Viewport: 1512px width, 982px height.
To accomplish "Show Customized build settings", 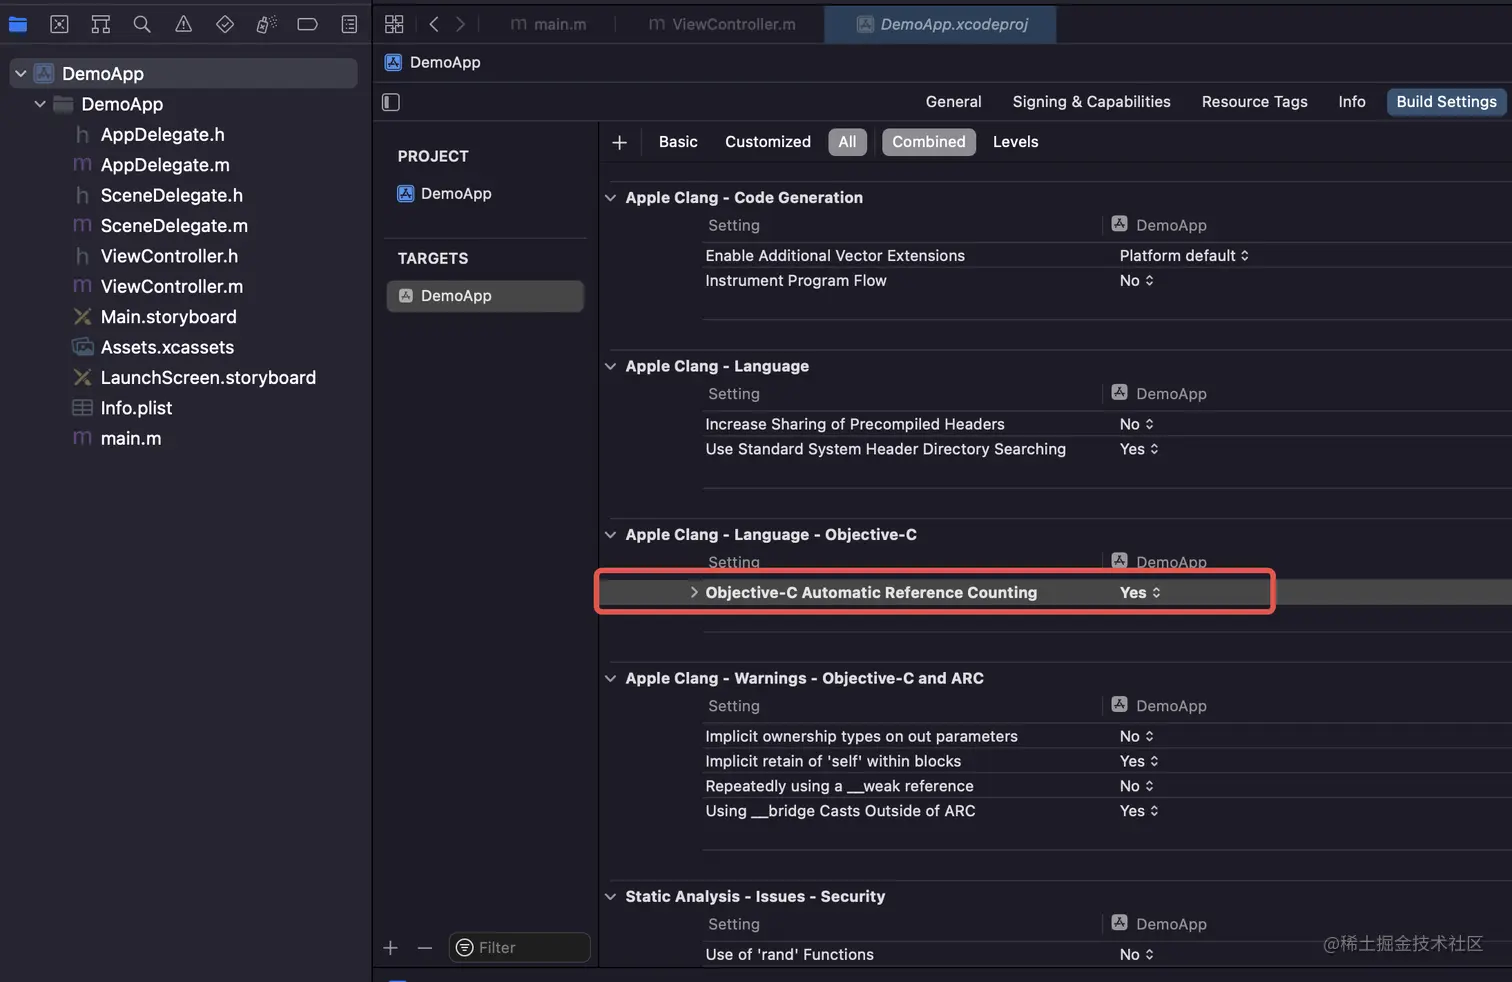I will 768,142.
